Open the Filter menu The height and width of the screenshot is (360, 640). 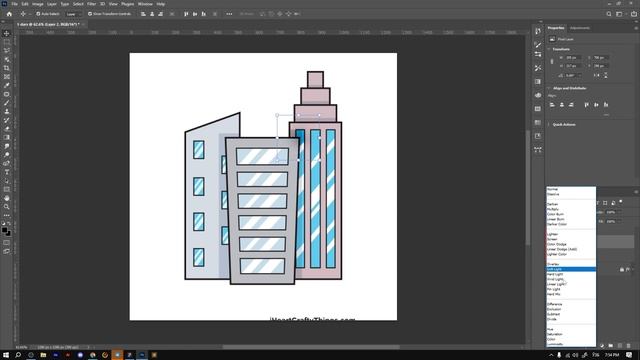point(91,4)
